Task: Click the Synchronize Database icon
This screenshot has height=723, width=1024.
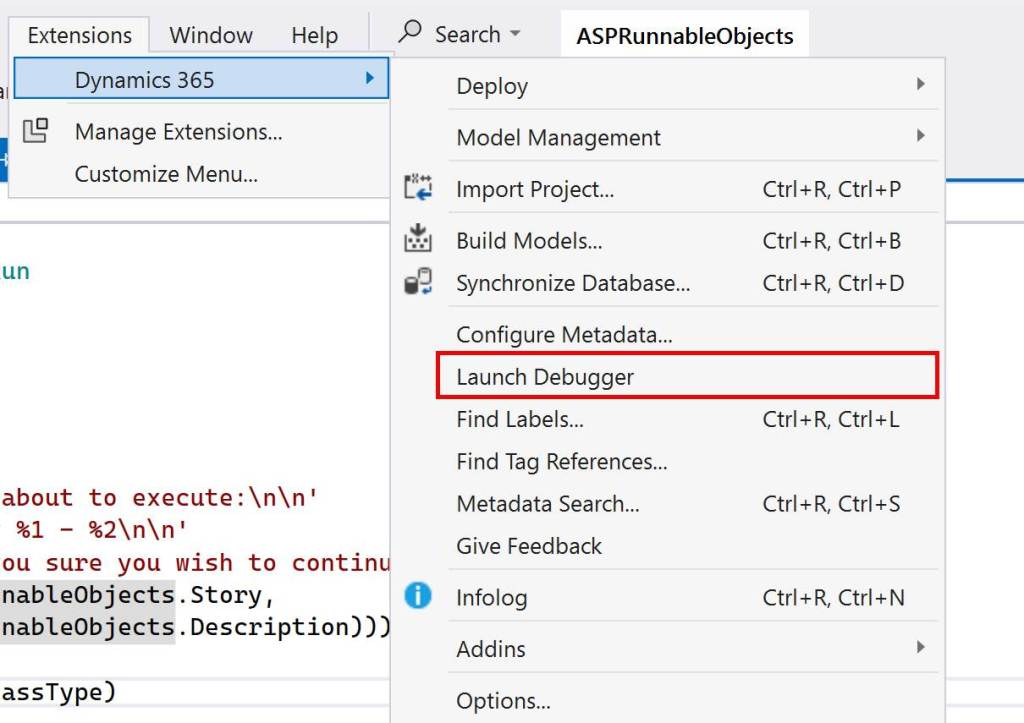Action: point(417,283)
